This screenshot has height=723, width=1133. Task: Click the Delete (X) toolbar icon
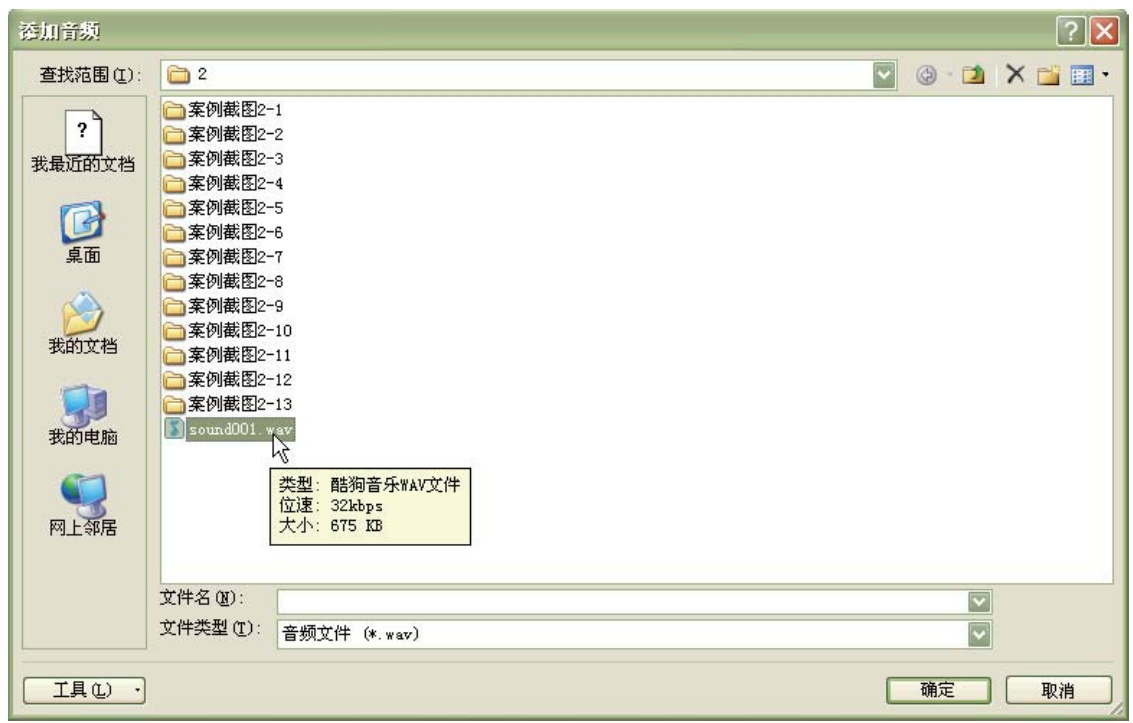point(1015,74)
